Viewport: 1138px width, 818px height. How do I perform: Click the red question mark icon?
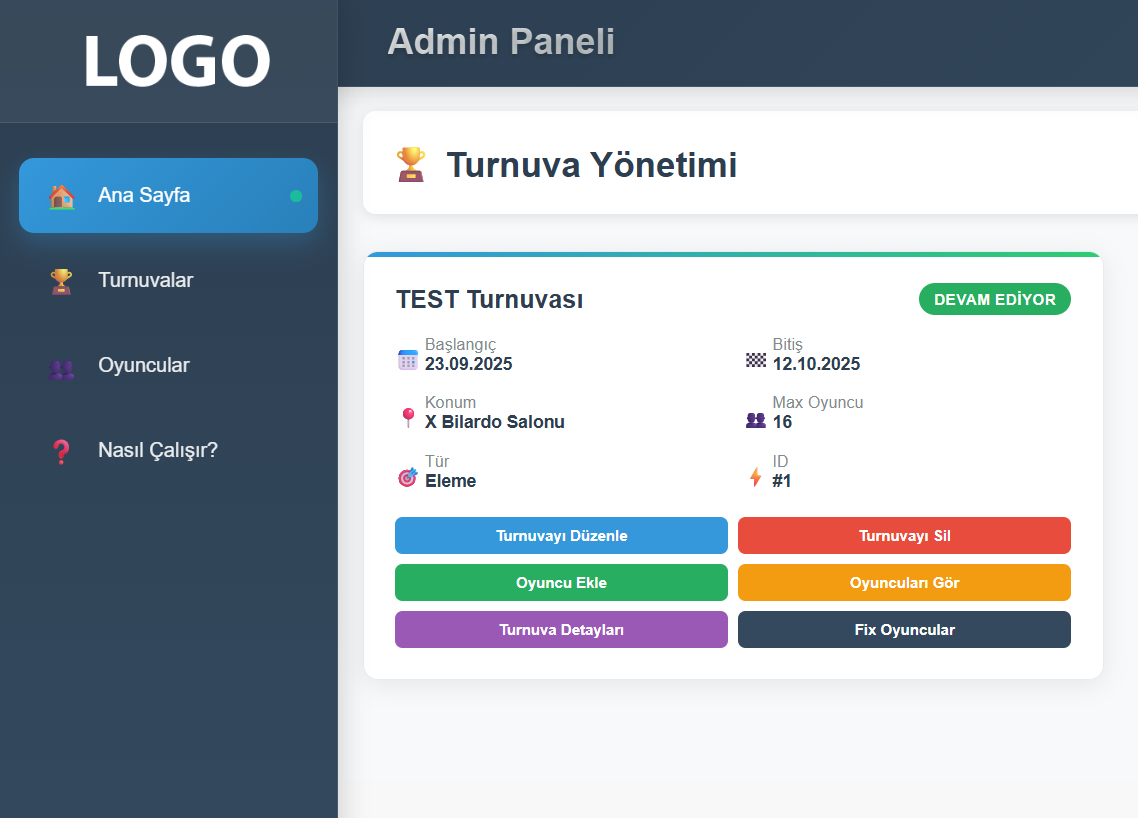pos(61,451)
